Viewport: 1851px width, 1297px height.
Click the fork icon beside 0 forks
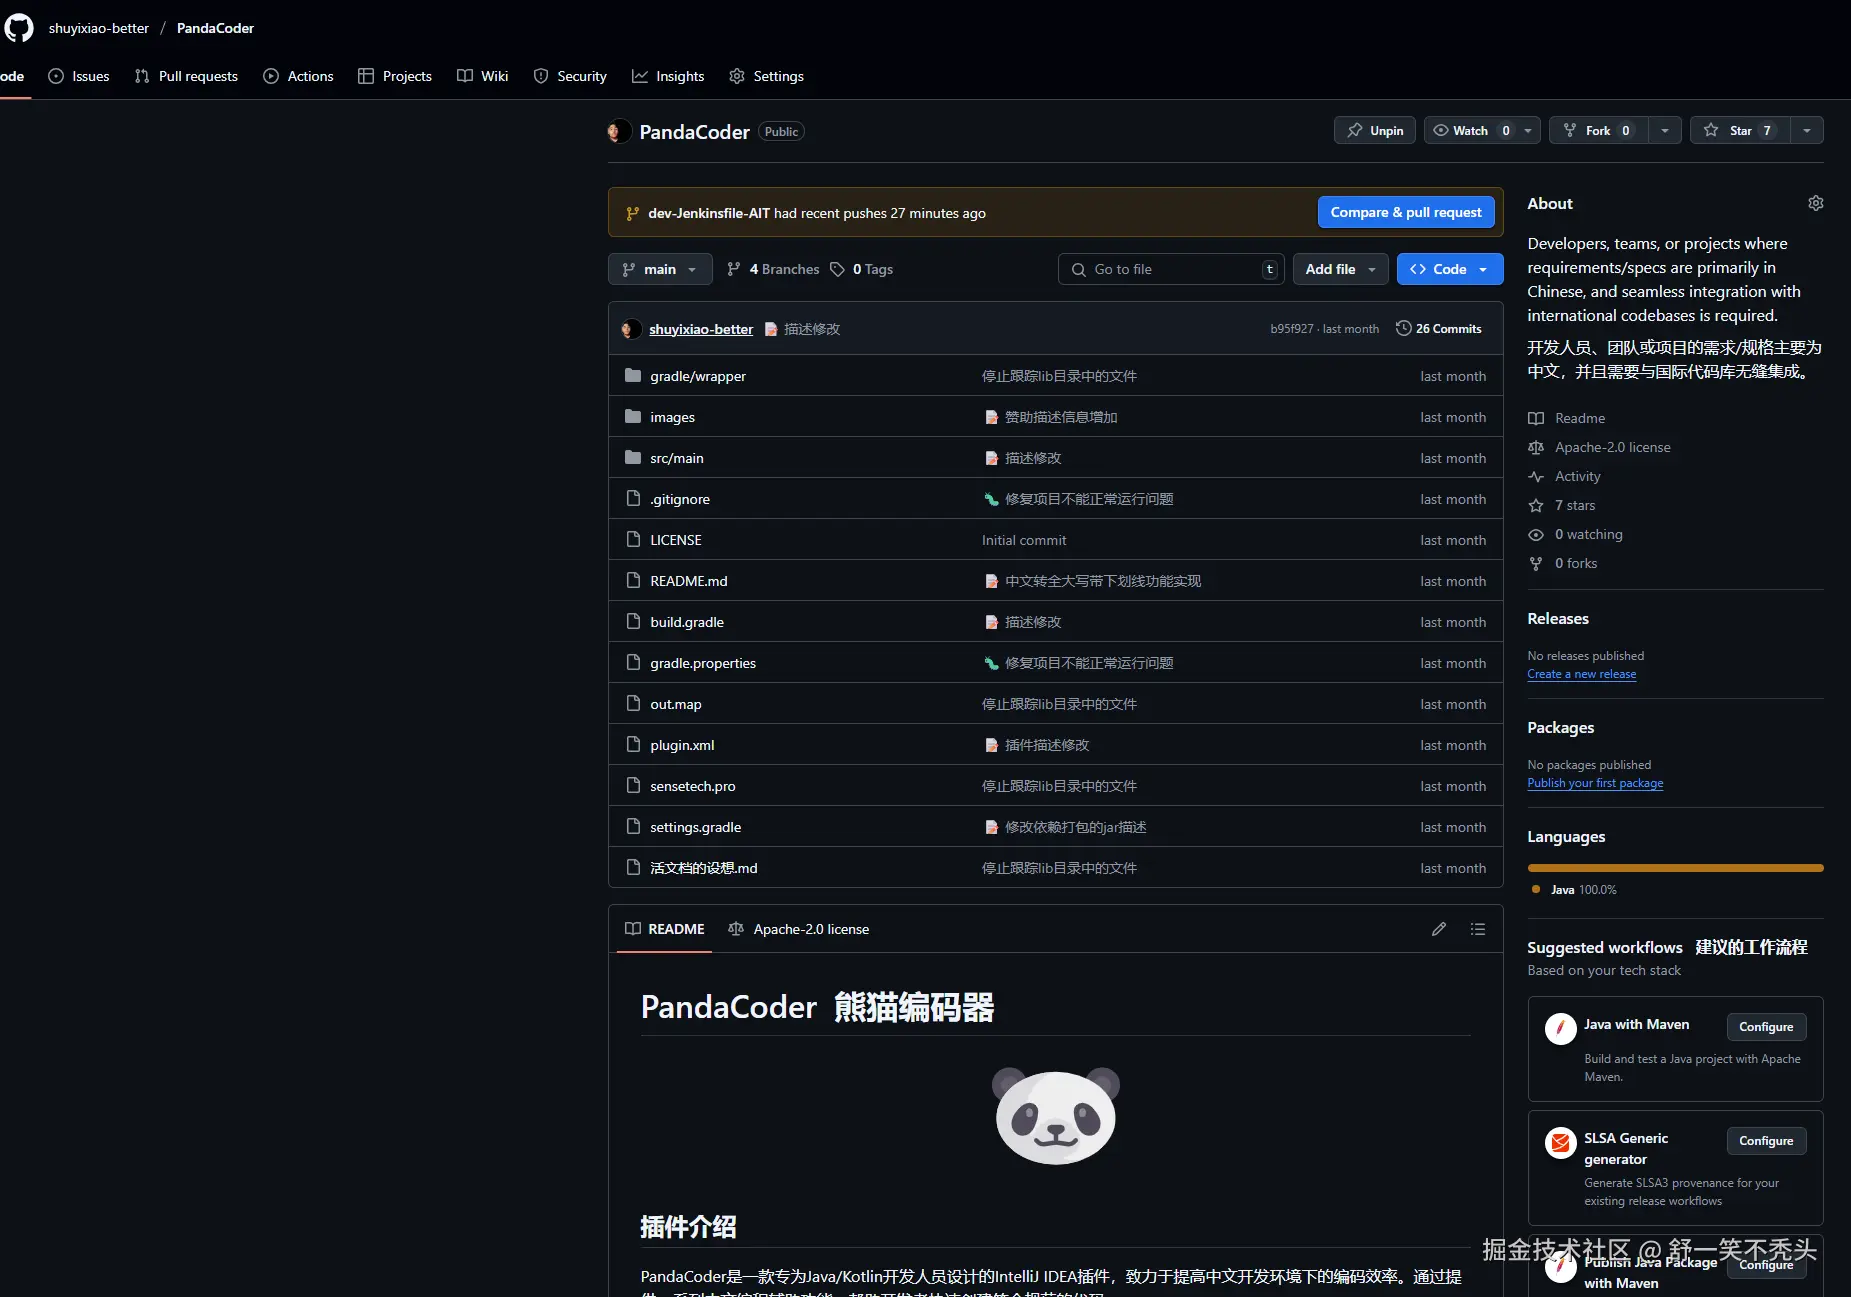click(1536, 564)
